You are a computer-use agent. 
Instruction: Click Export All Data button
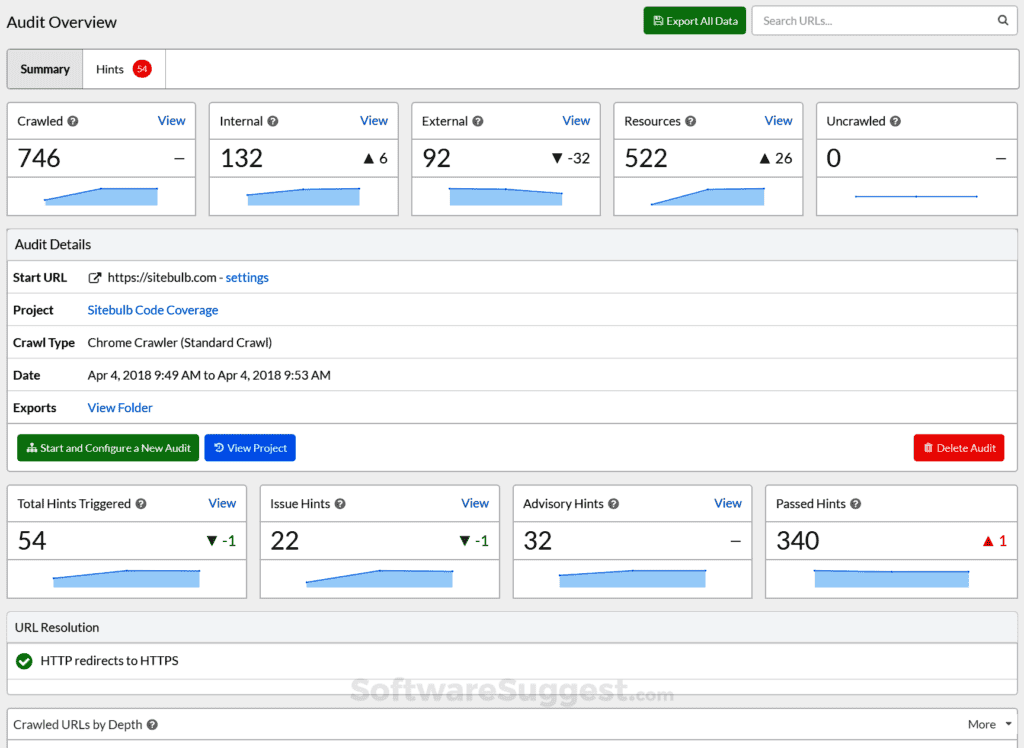[695, 21]
